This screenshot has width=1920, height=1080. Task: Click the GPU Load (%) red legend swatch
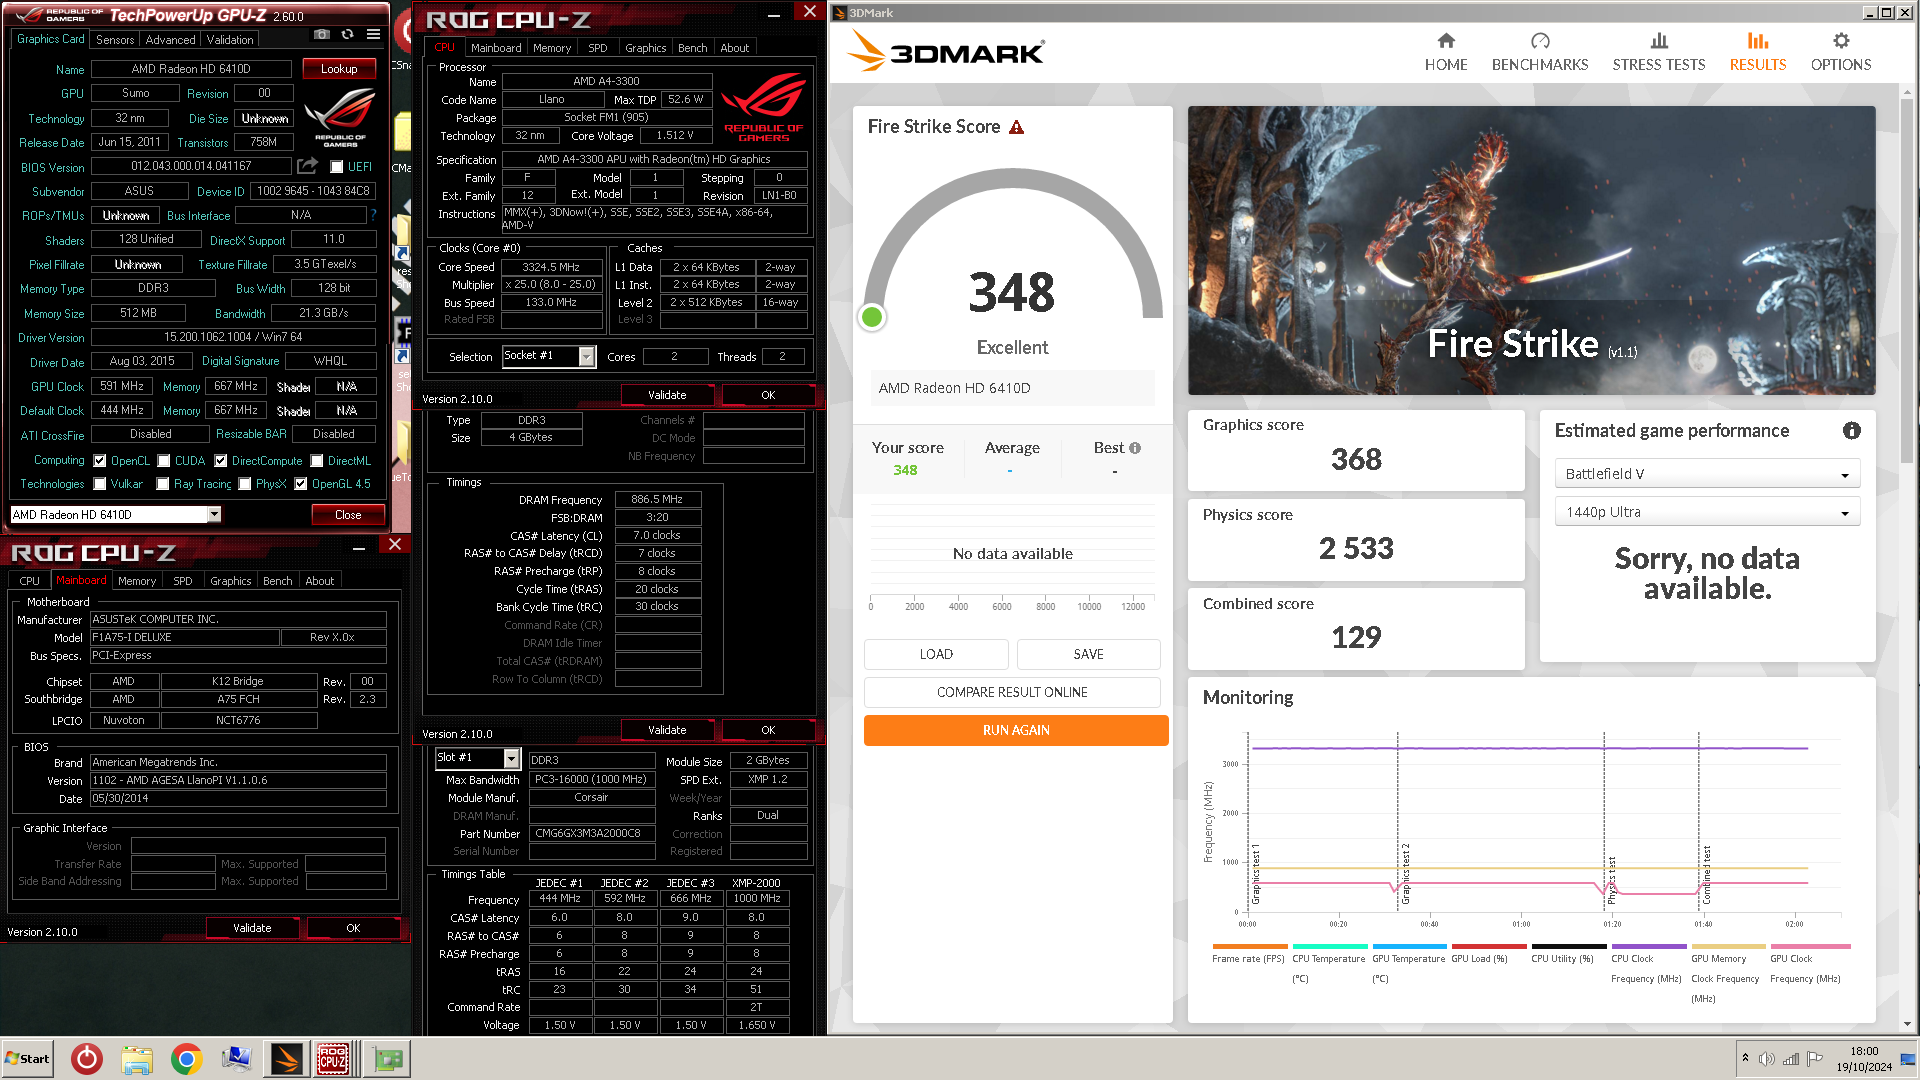coord(1489,946)
